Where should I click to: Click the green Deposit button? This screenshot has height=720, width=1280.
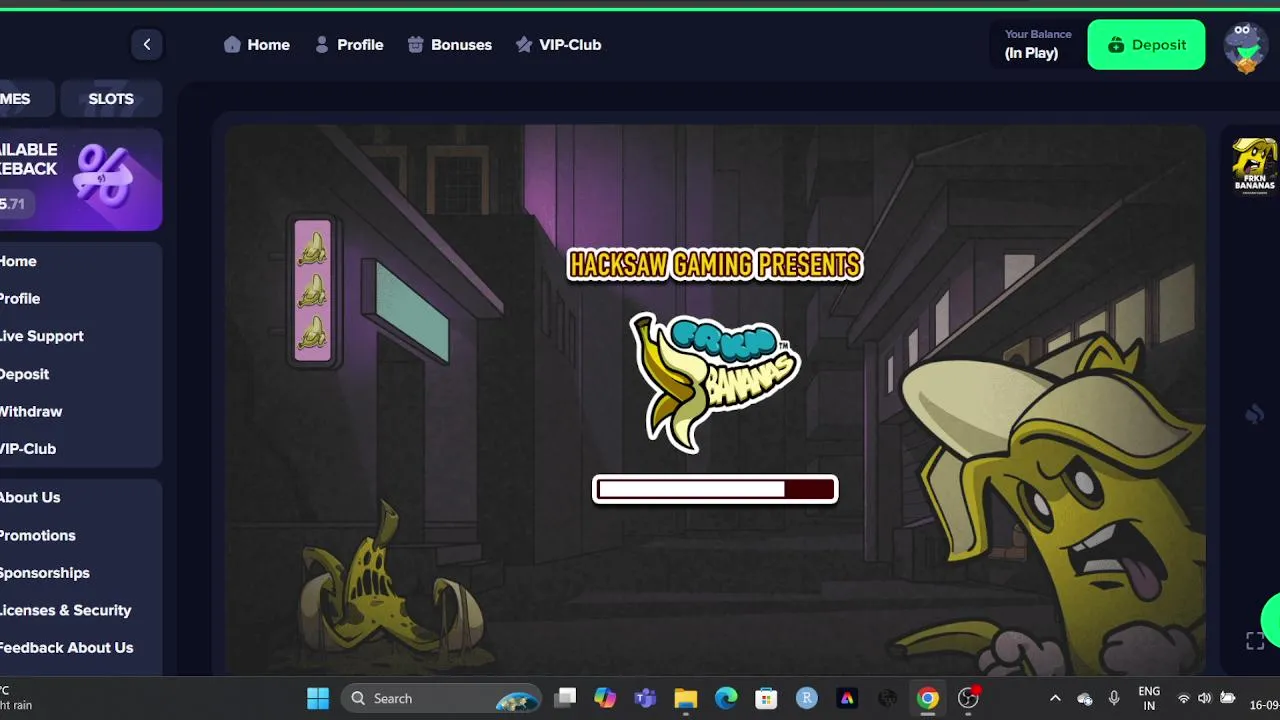(x=1146, y=45)
